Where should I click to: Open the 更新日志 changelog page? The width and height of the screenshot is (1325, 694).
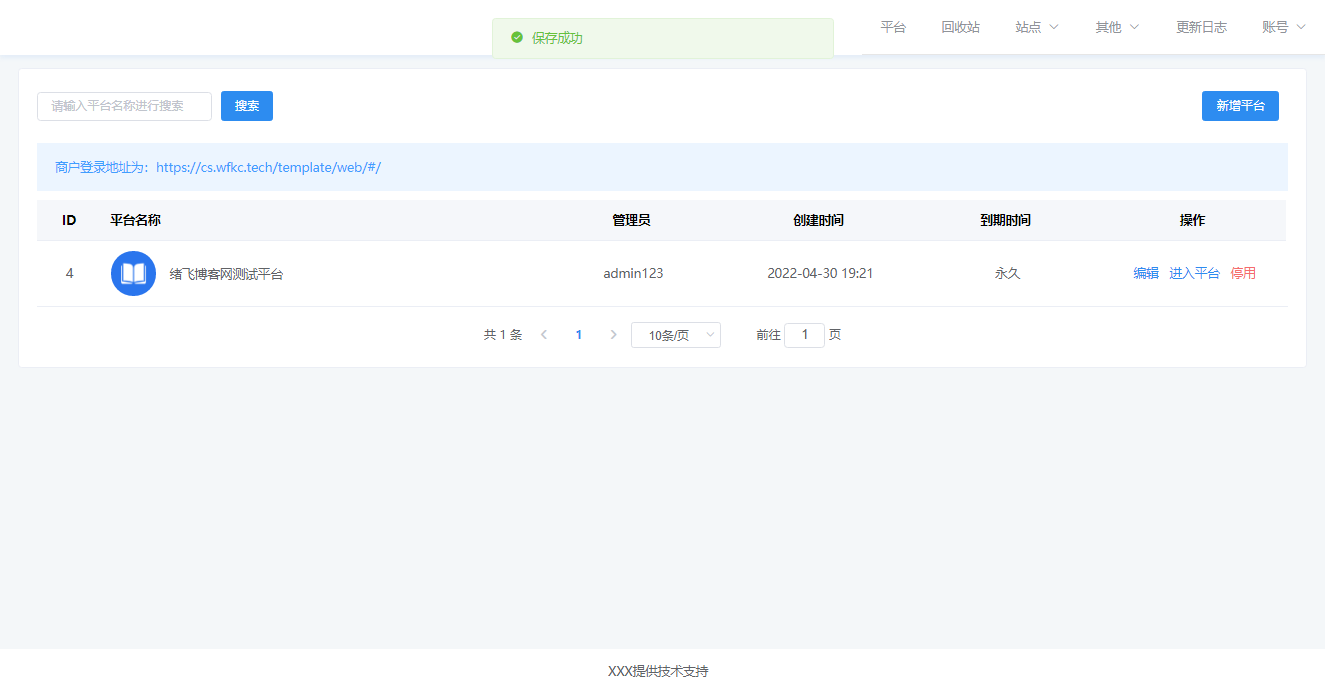point(1201,27)
